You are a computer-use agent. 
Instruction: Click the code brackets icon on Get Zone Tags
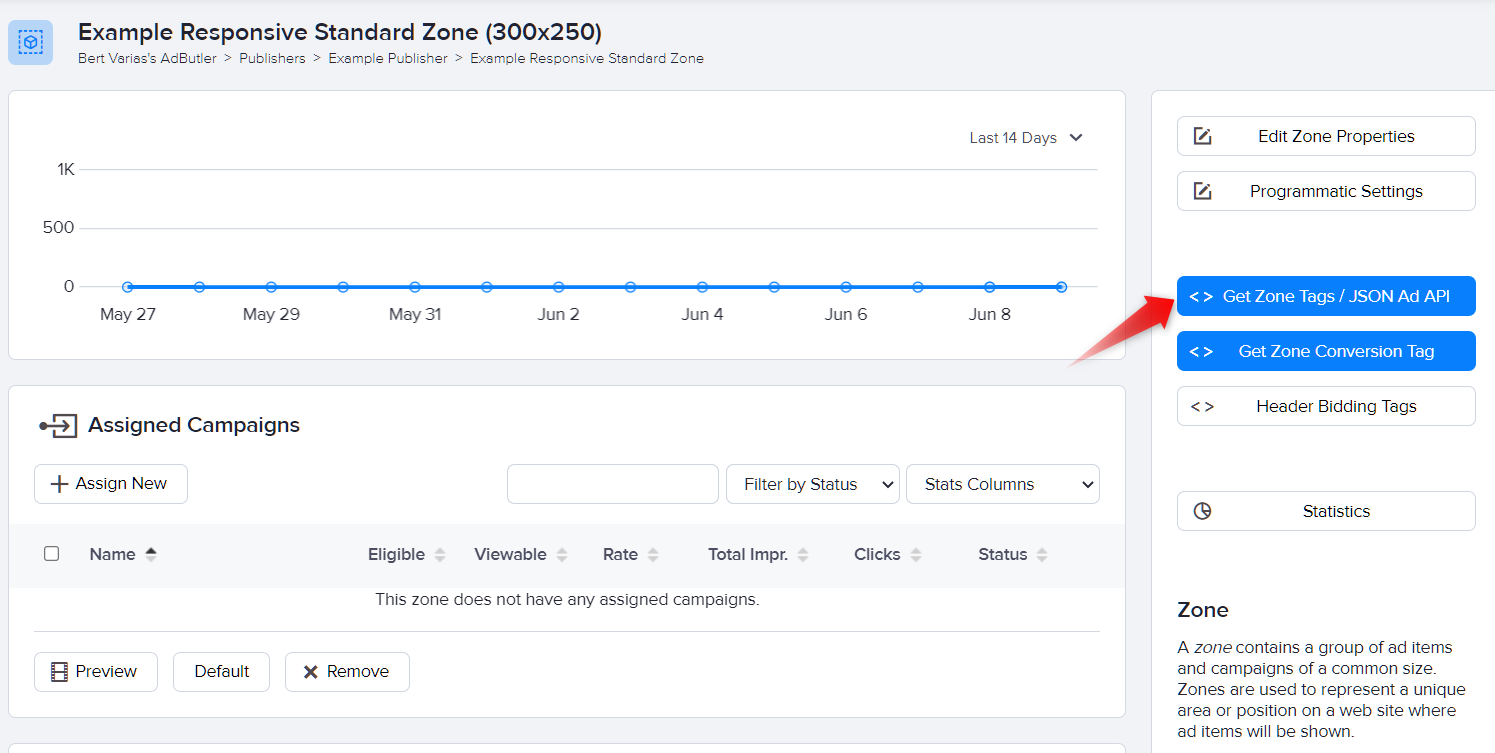(1201, 296)
